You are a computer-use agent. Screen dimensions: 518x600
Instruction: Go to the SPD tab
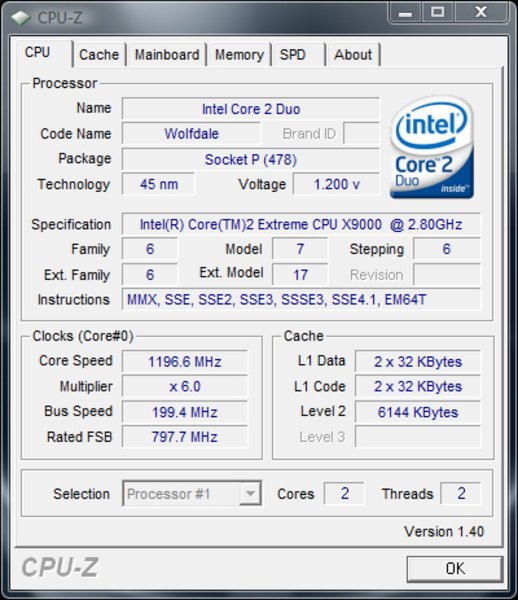299,55
